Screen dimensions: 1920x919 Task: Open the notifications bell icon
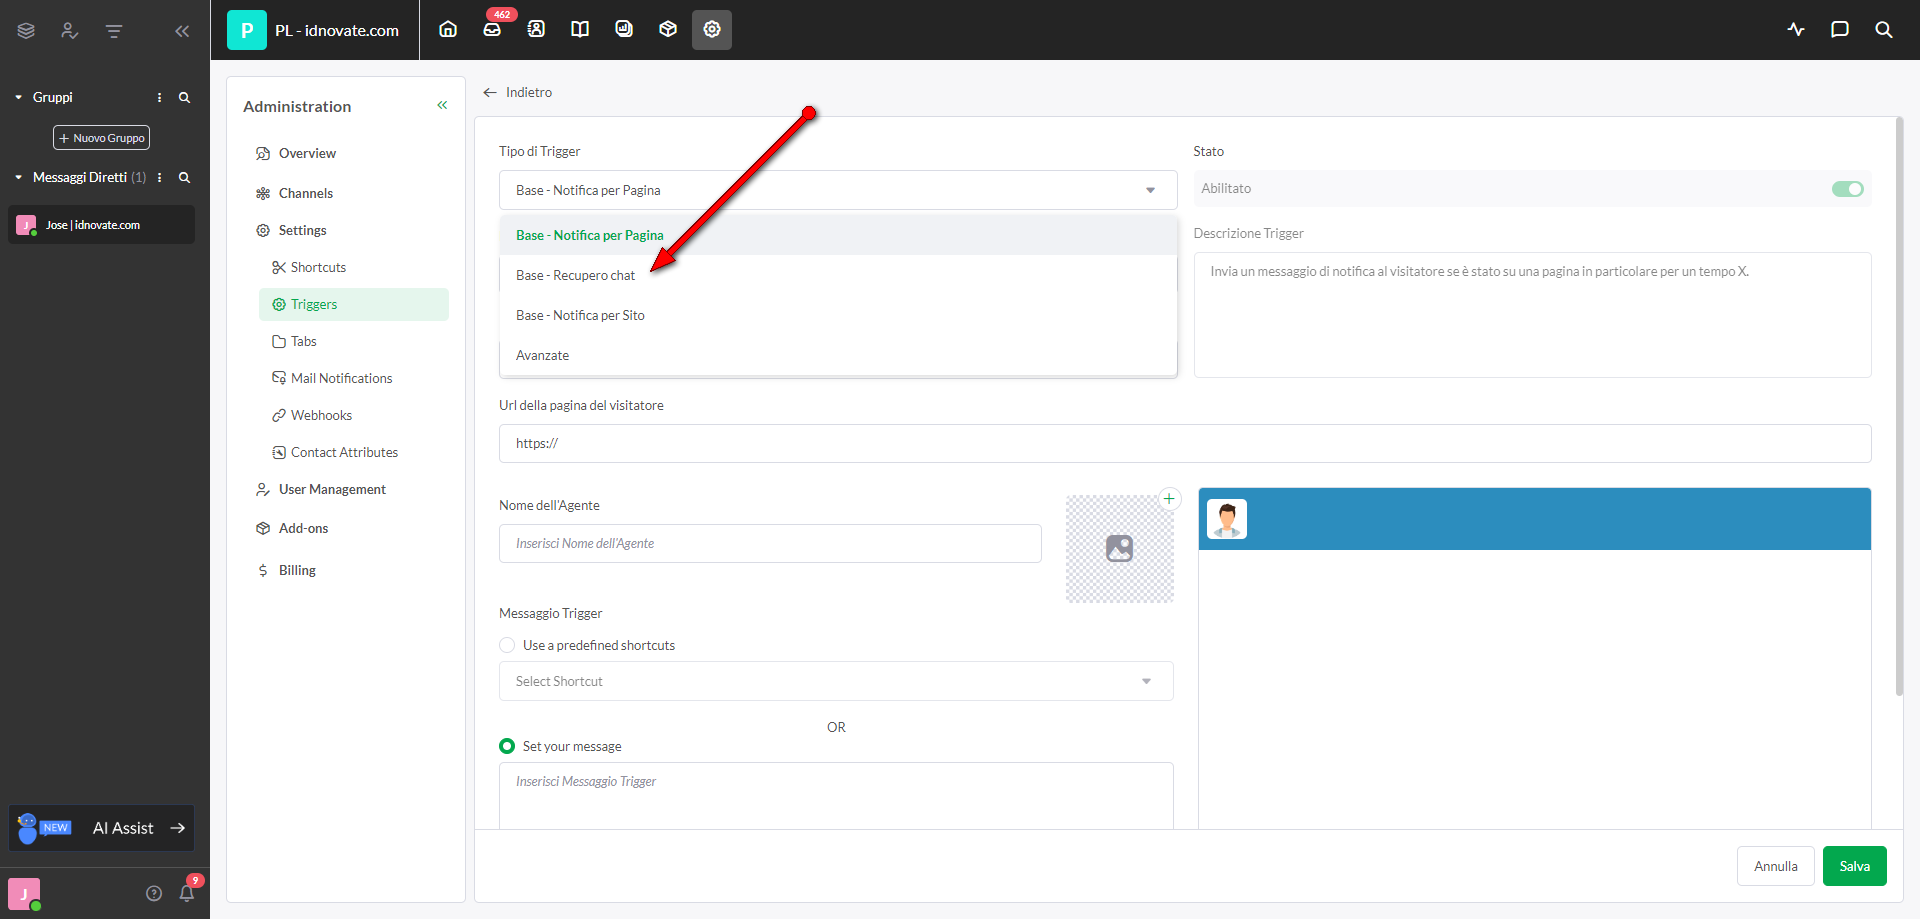coord(187,893)
